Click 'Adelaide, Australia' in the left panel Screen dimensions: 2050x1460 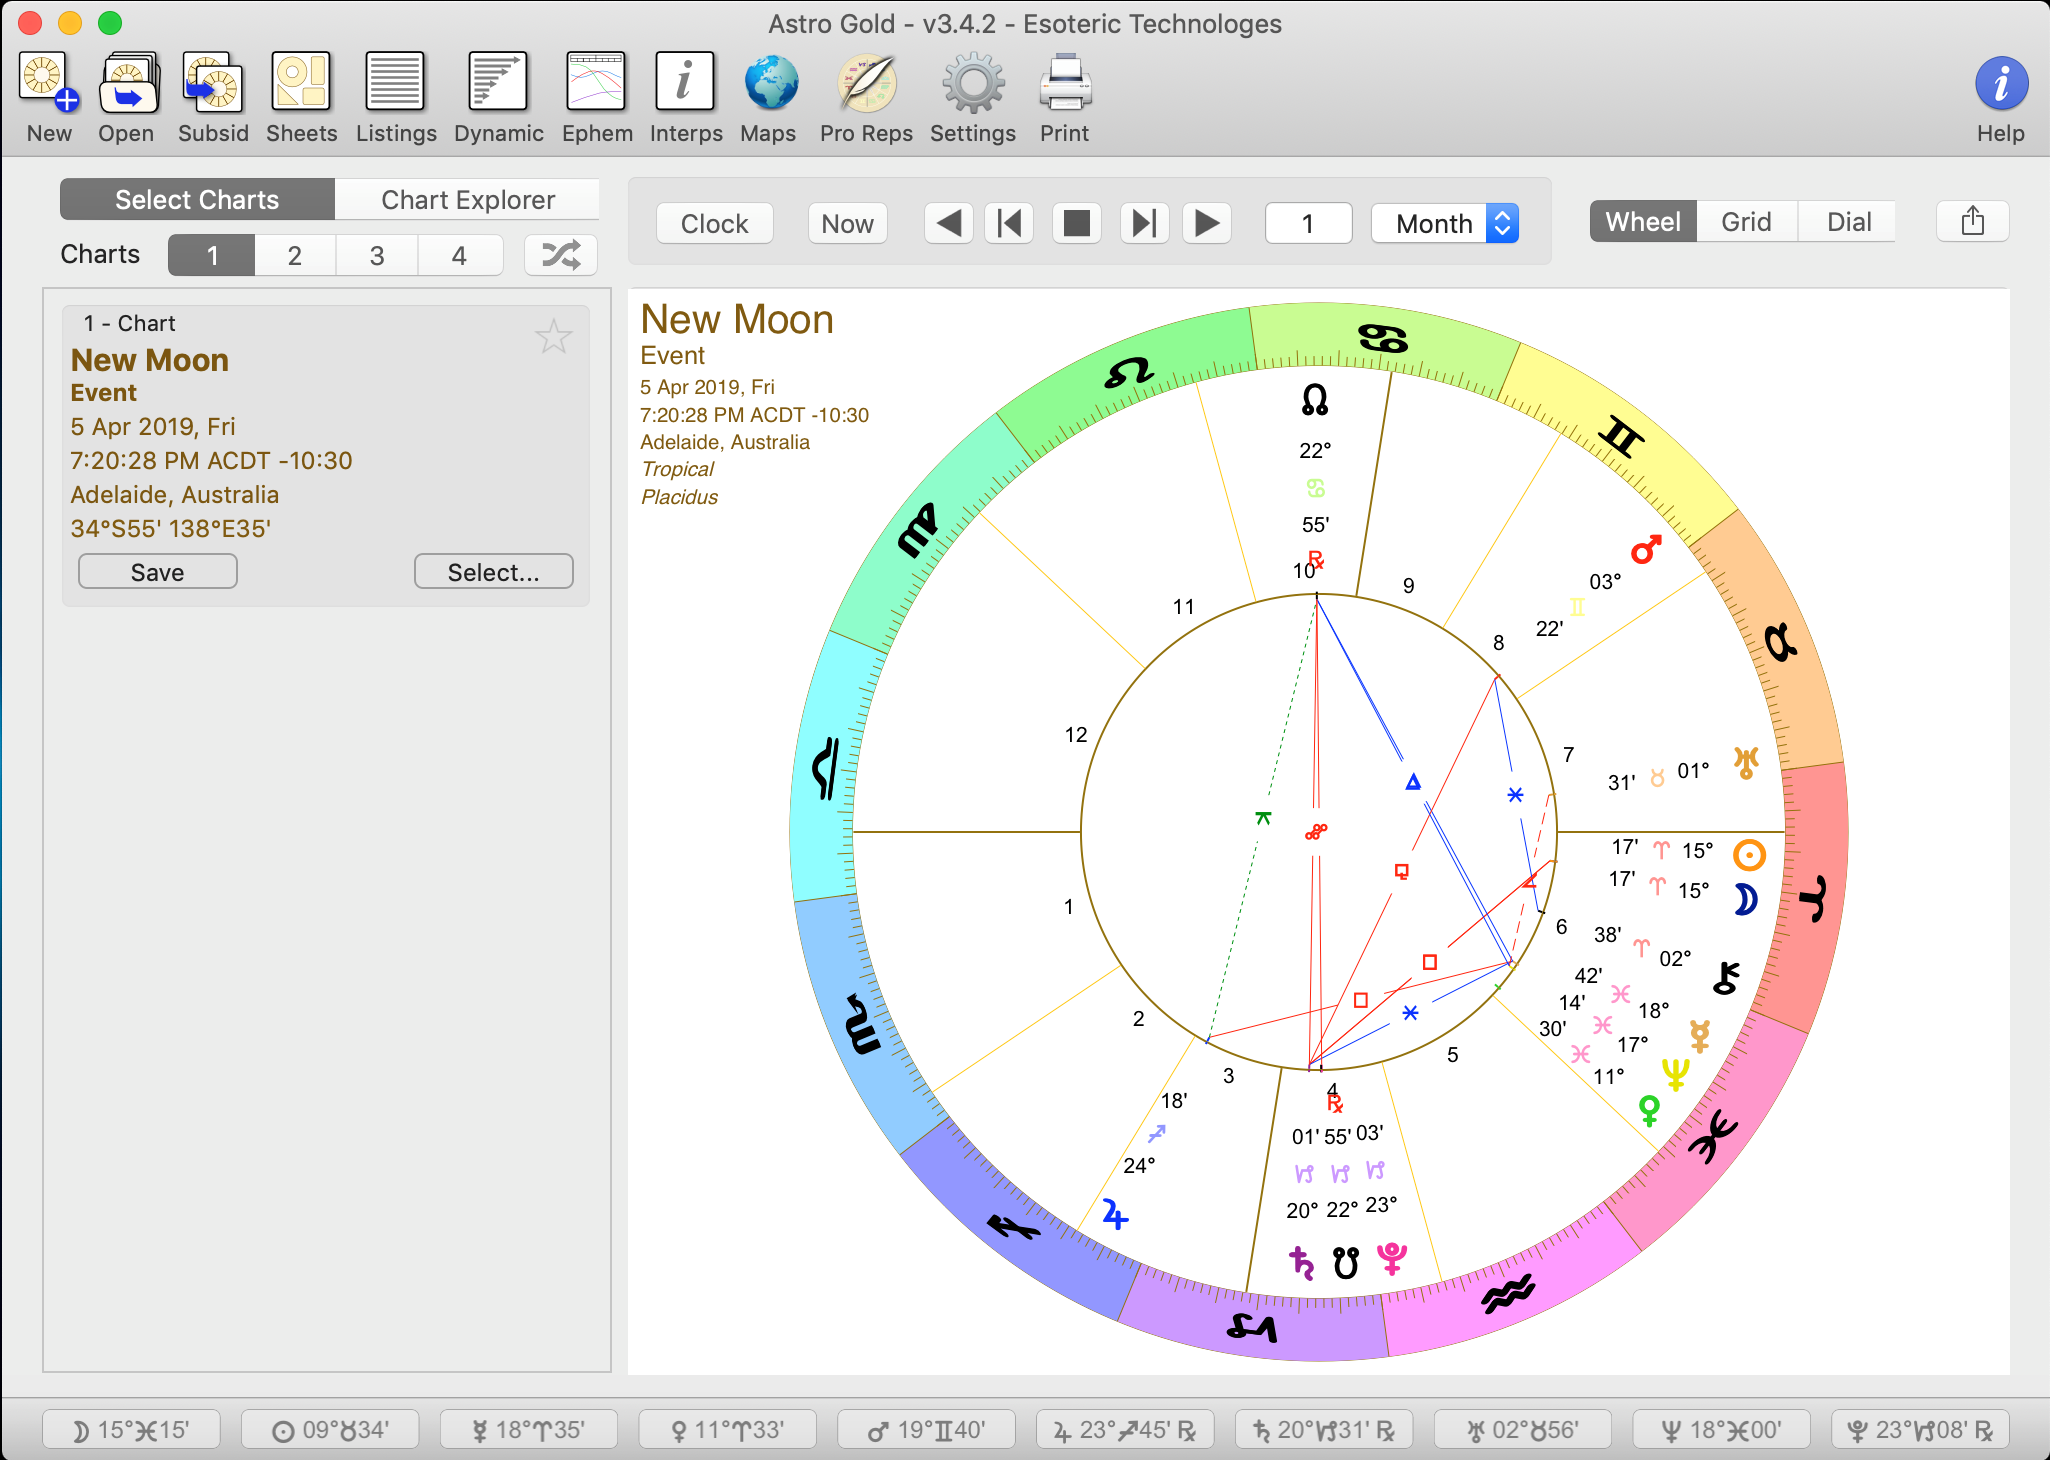[175, 495]
